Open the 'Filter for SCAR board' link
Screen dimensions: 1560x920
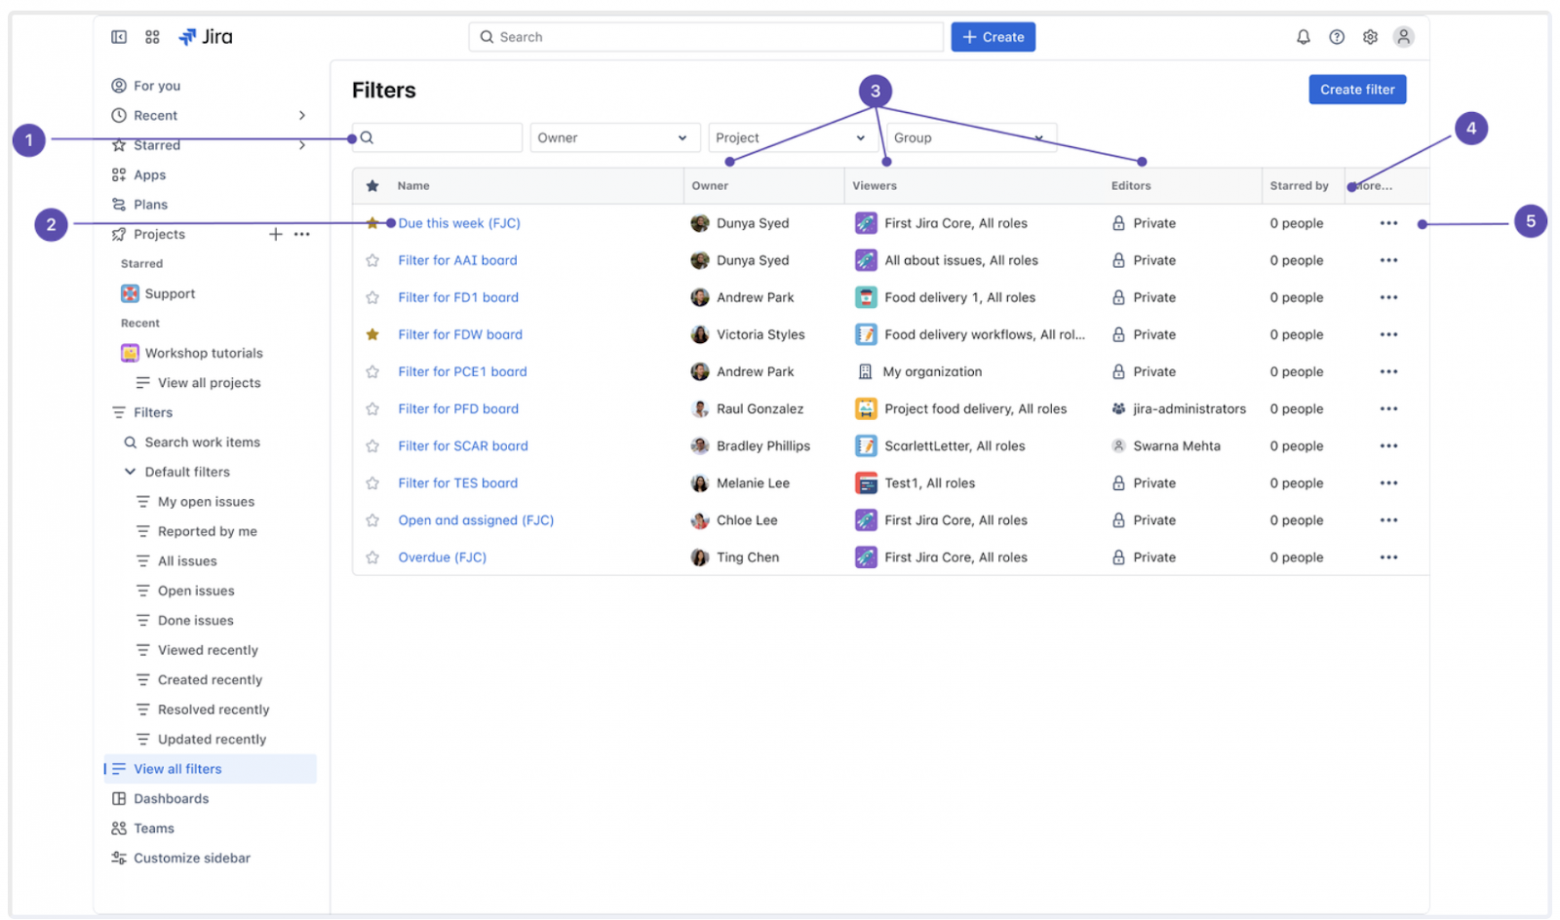click(463, 446)
